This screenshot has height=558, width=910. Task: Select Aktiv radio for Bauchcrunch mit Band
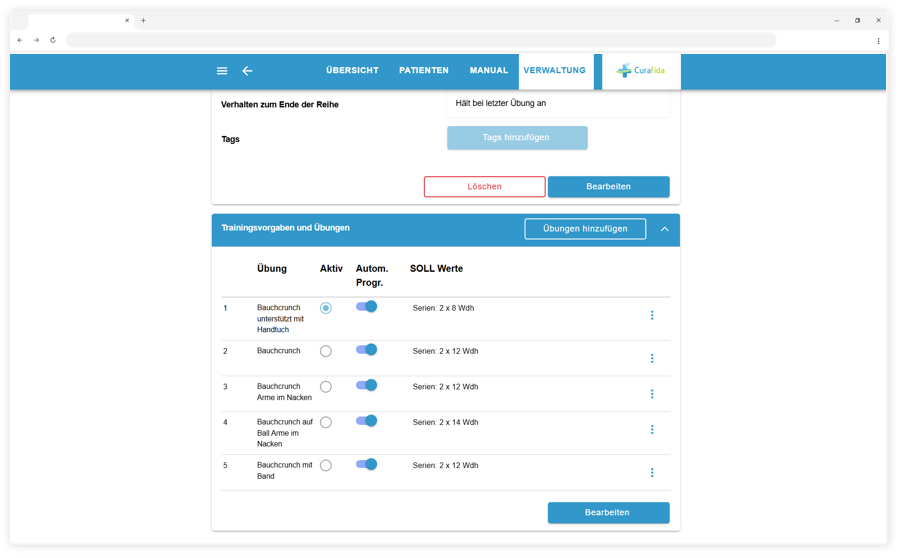tap(326, 466)
